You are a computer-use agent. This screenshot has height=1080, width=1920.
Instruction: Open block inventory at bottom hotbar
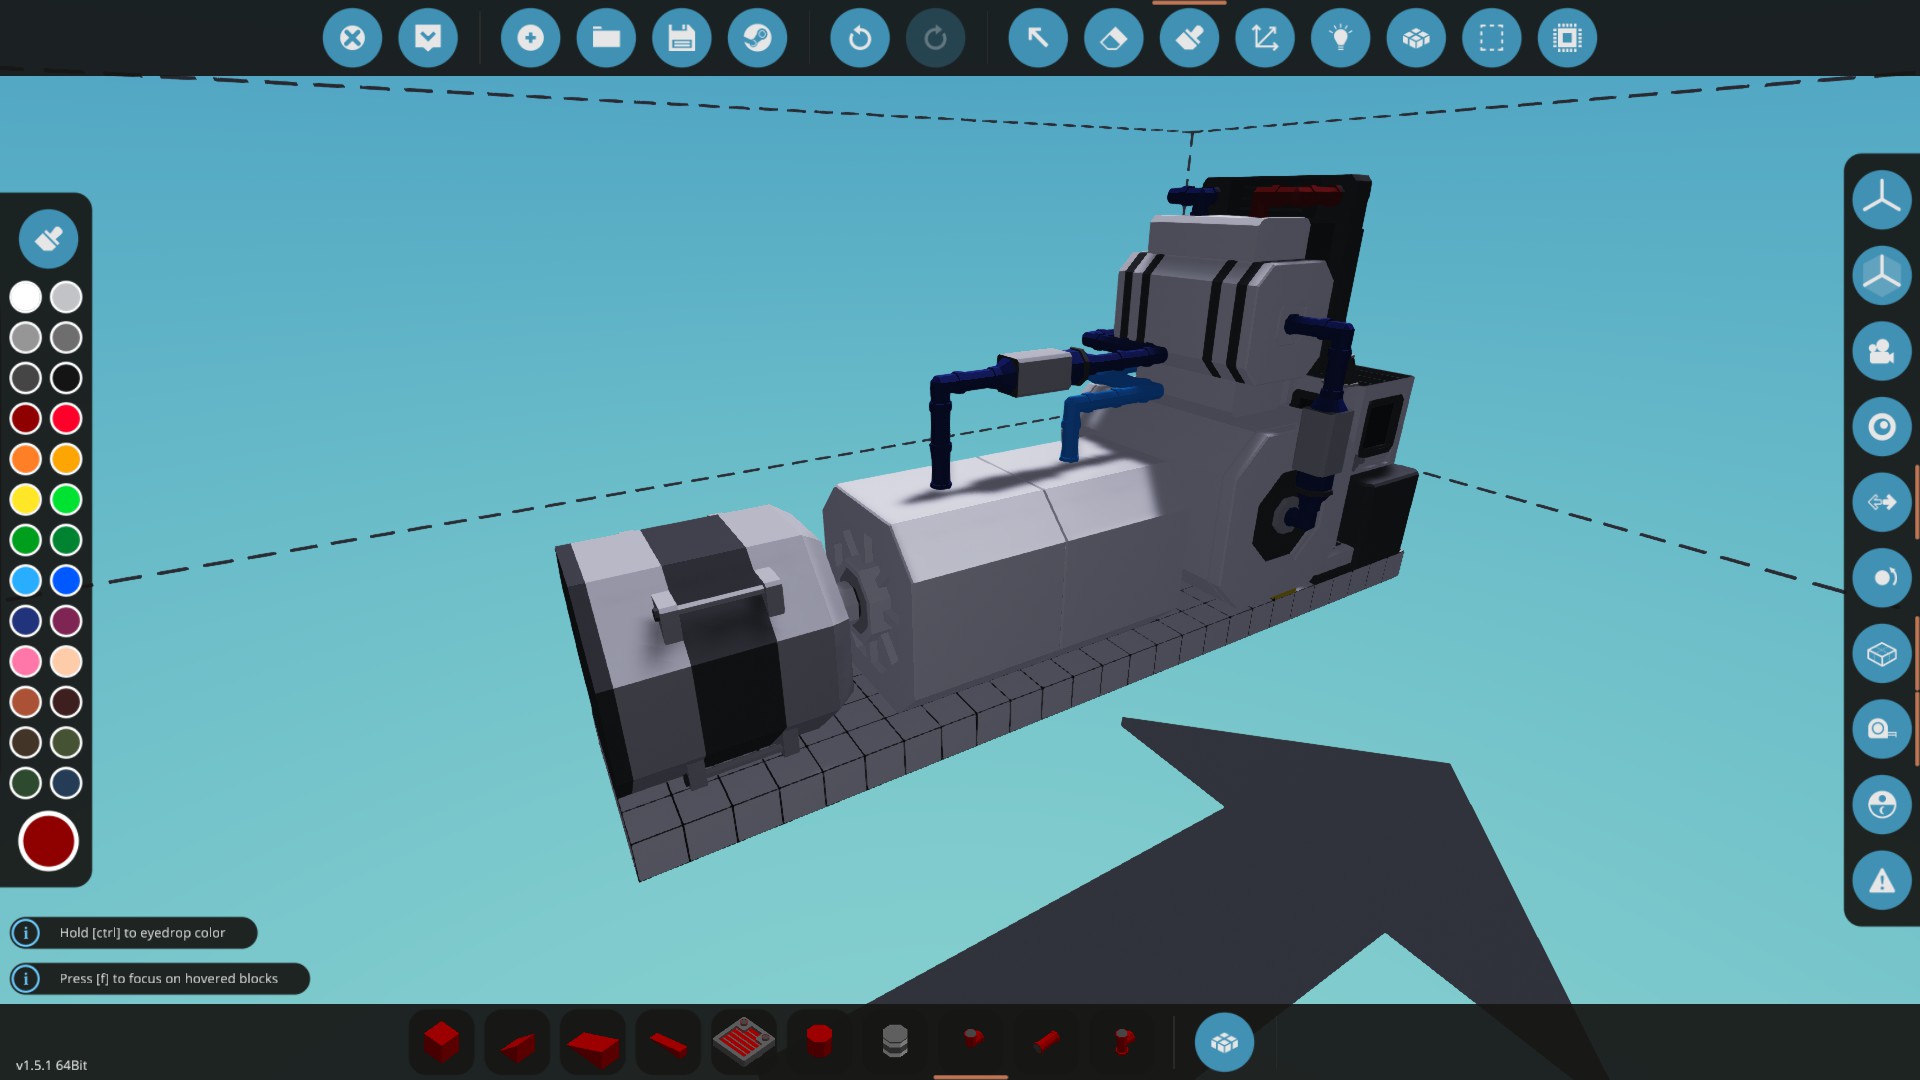(1224, 1042)
